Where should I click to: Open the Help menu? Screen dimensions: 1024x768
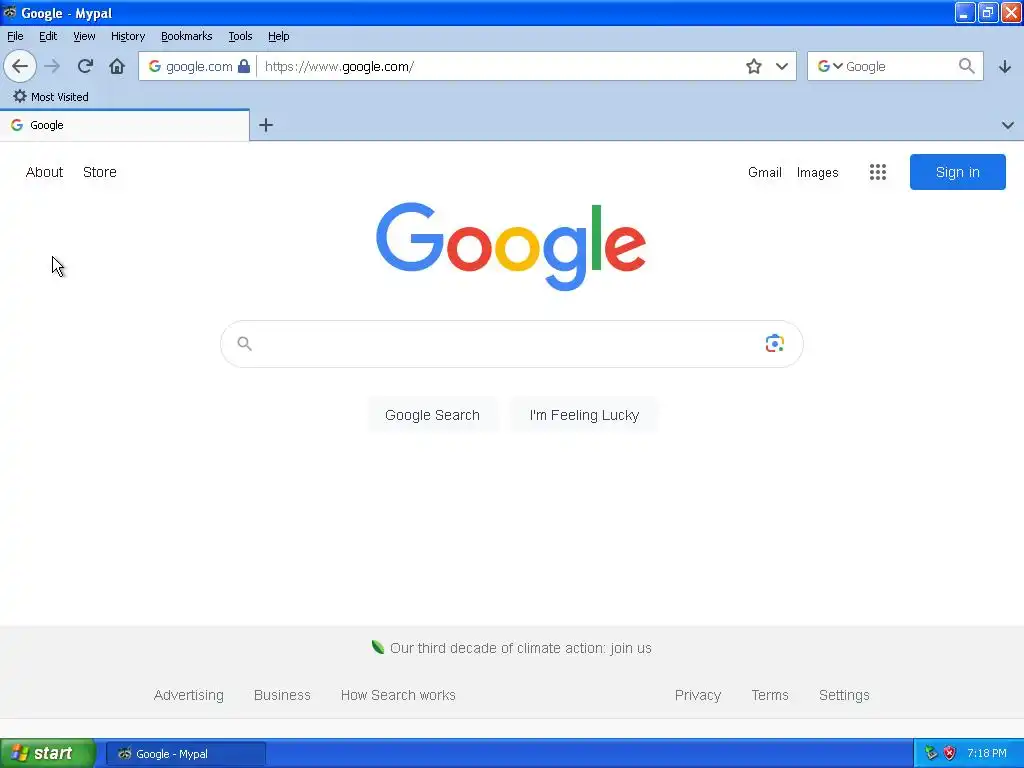[x=279, y=36]
